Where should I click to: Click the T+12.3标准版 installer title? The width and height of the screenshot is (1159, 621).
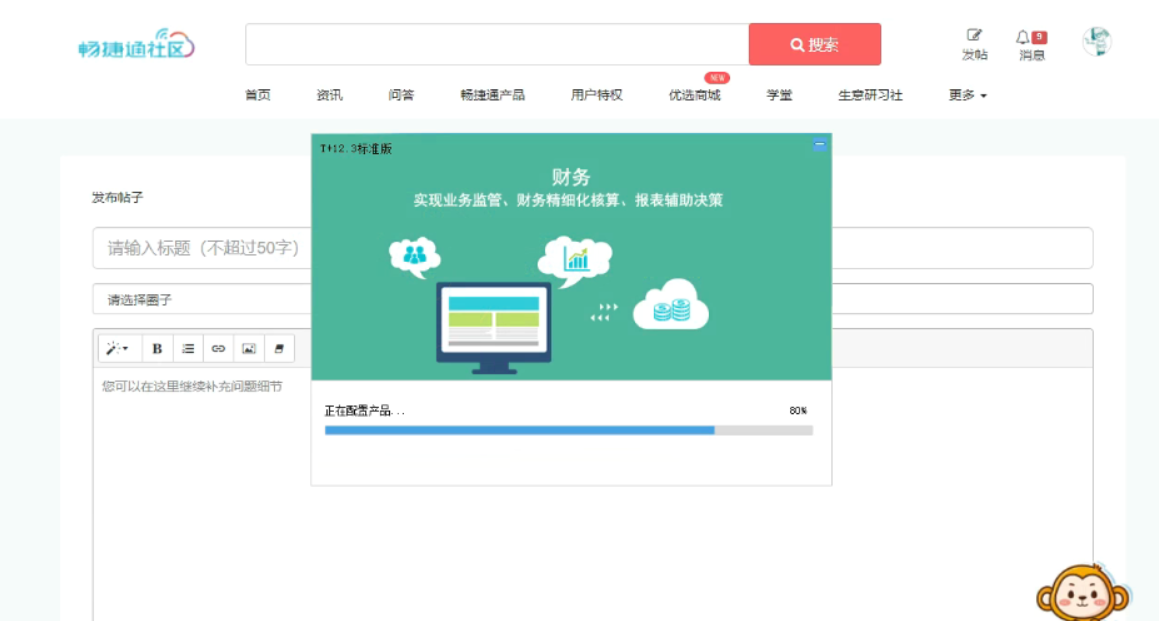point(356,149)
